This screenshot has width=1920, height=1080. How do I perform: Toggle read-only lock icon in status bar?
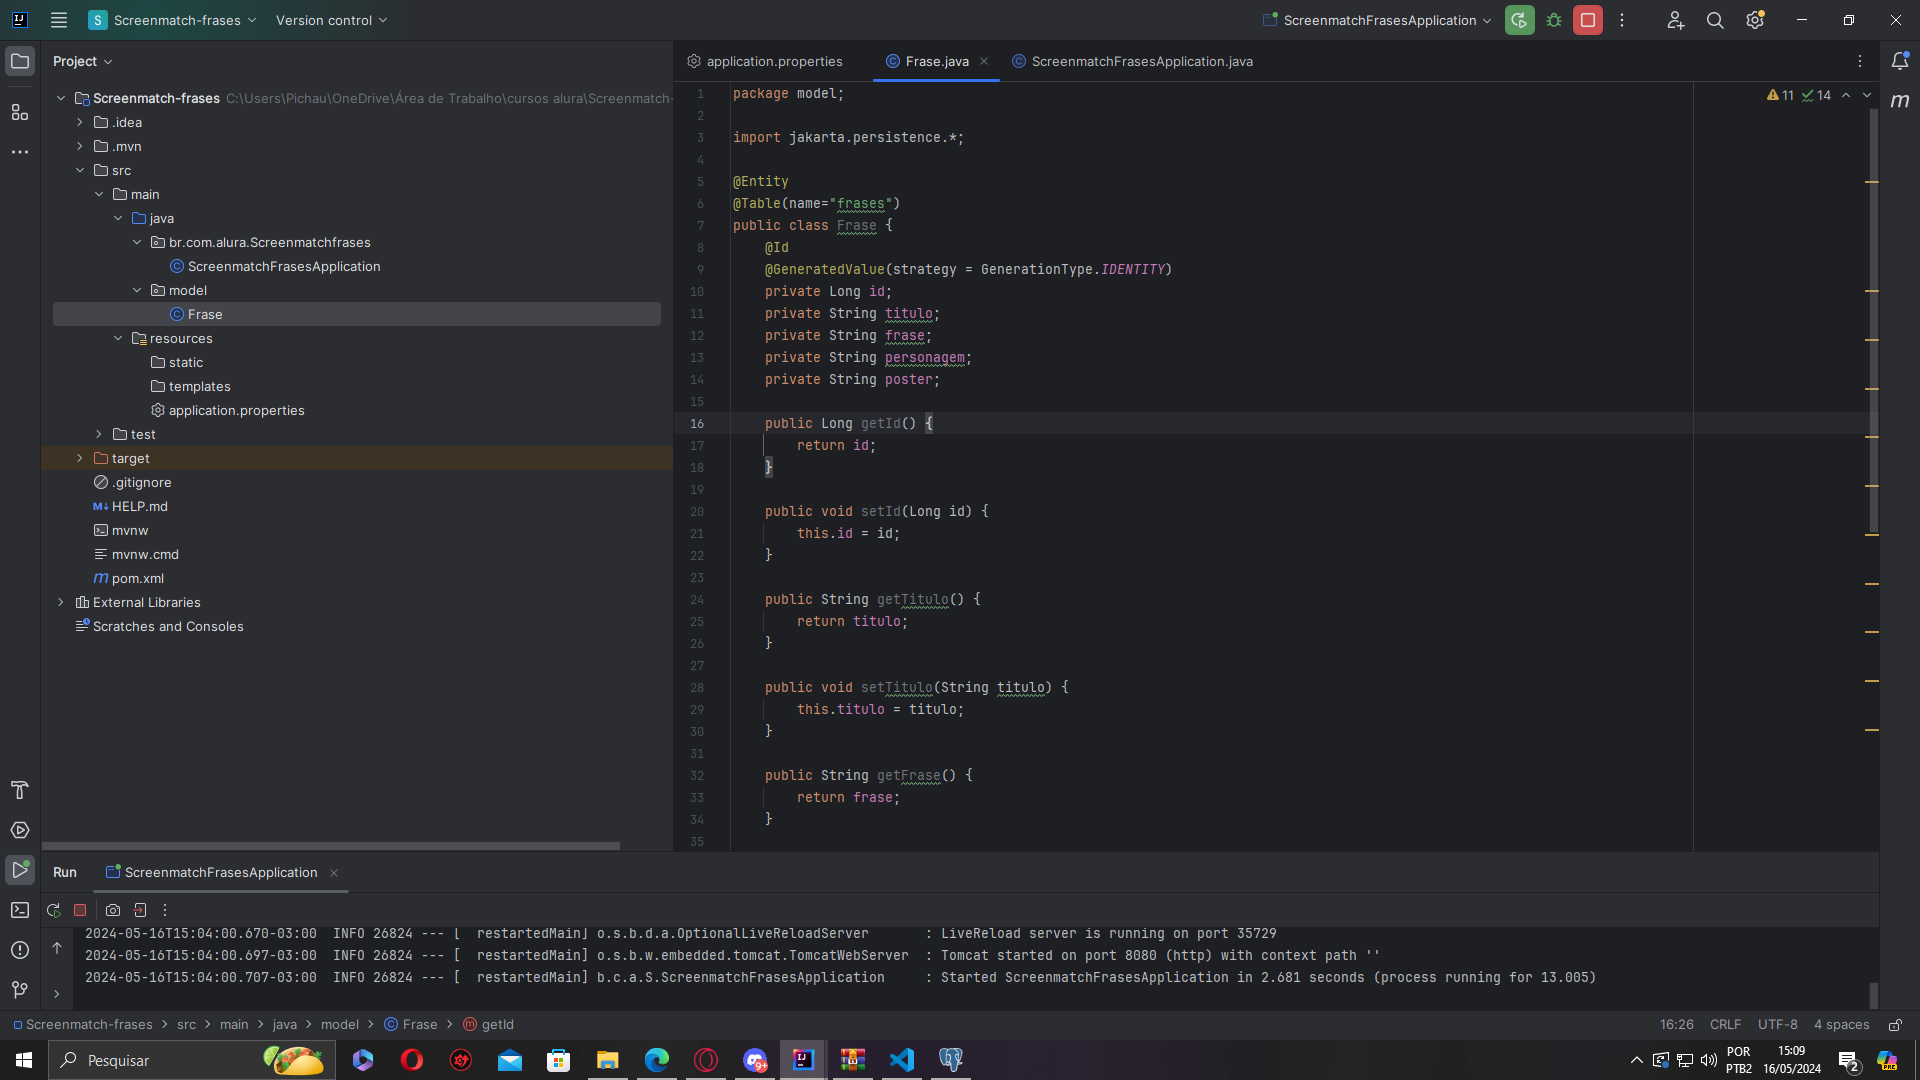1895,1025
